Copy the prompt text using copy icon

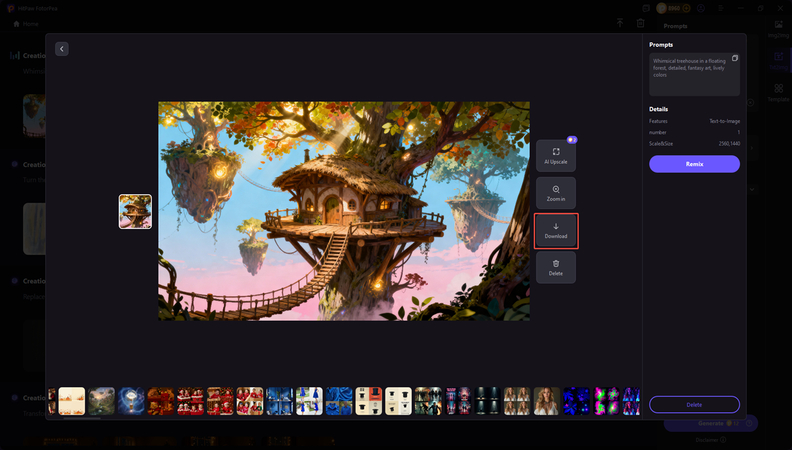[x=734, y=59]
